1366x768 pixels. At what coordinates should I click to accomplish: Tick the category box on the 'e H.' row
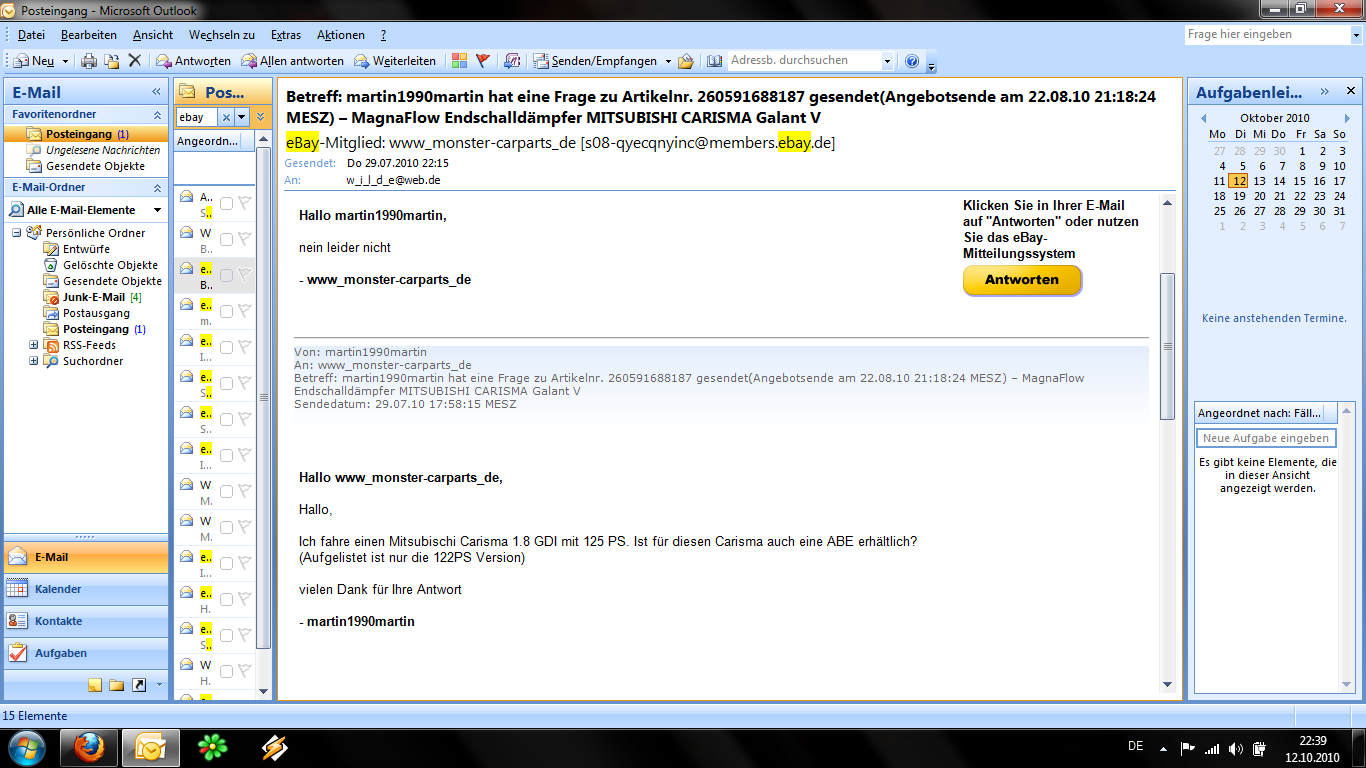pos(226,599)
